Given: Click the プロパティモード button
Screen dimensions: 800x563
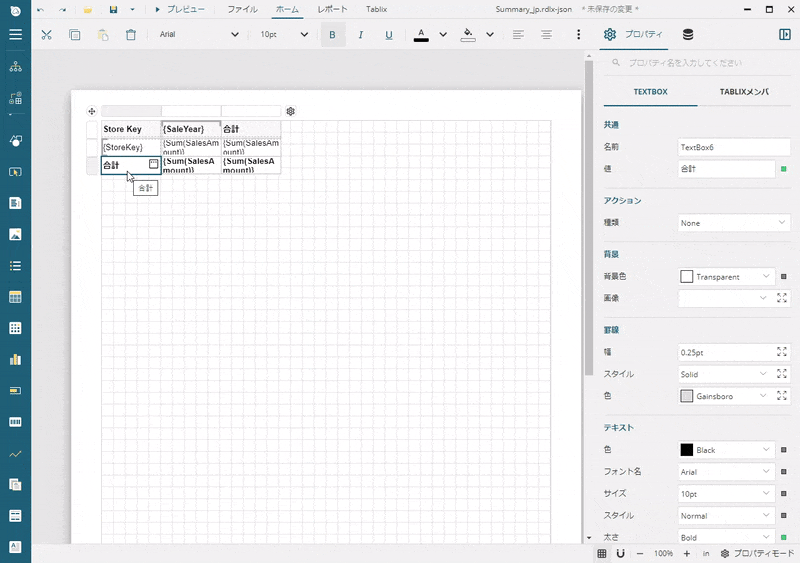Looking at the screenshot, I should coord(757,553).
